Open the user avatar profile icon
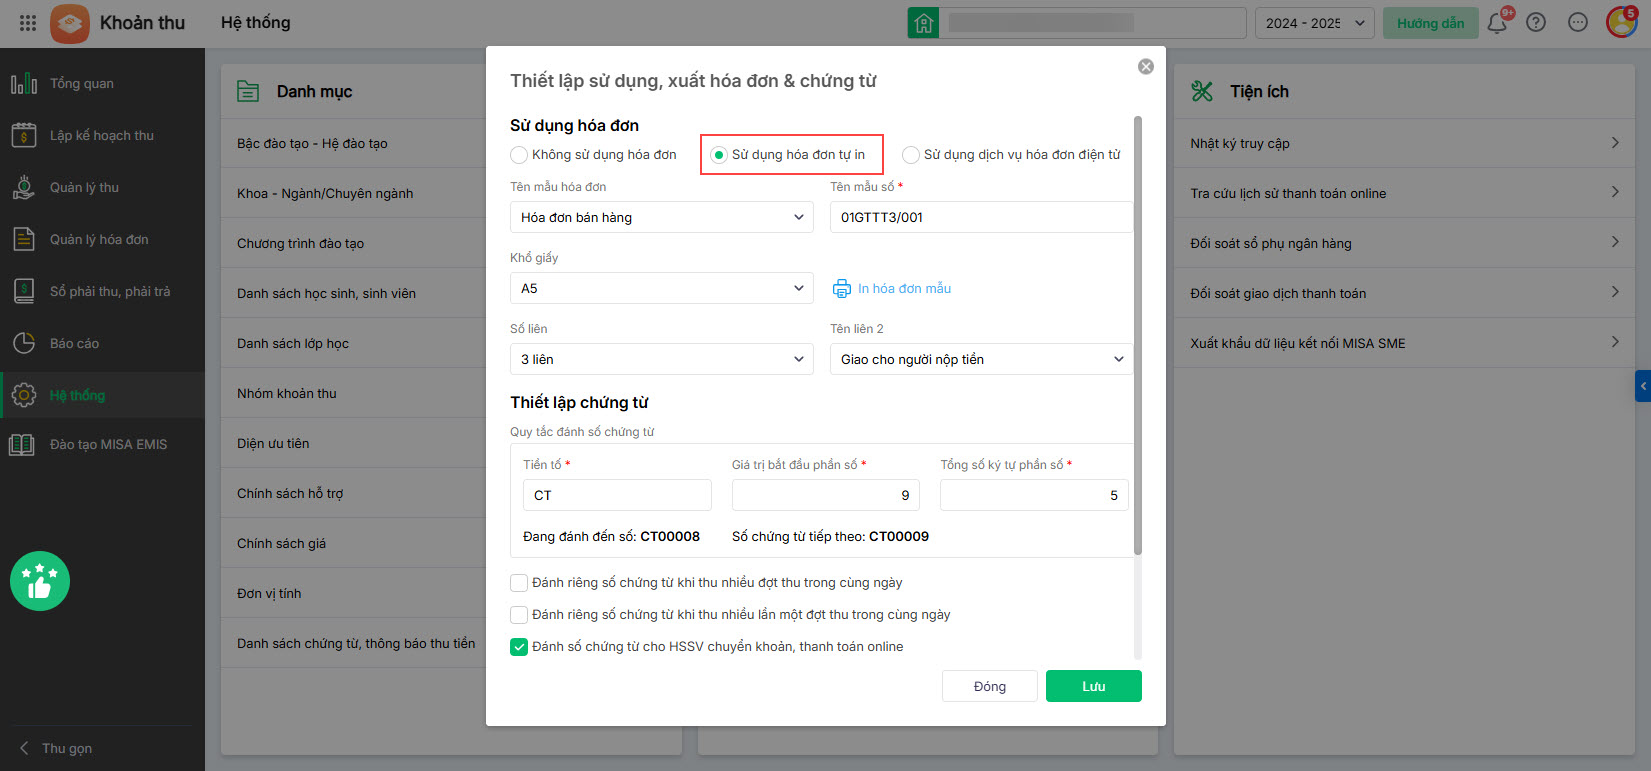This screenshot has width=1651, height=771. (x=1620, y=22)
